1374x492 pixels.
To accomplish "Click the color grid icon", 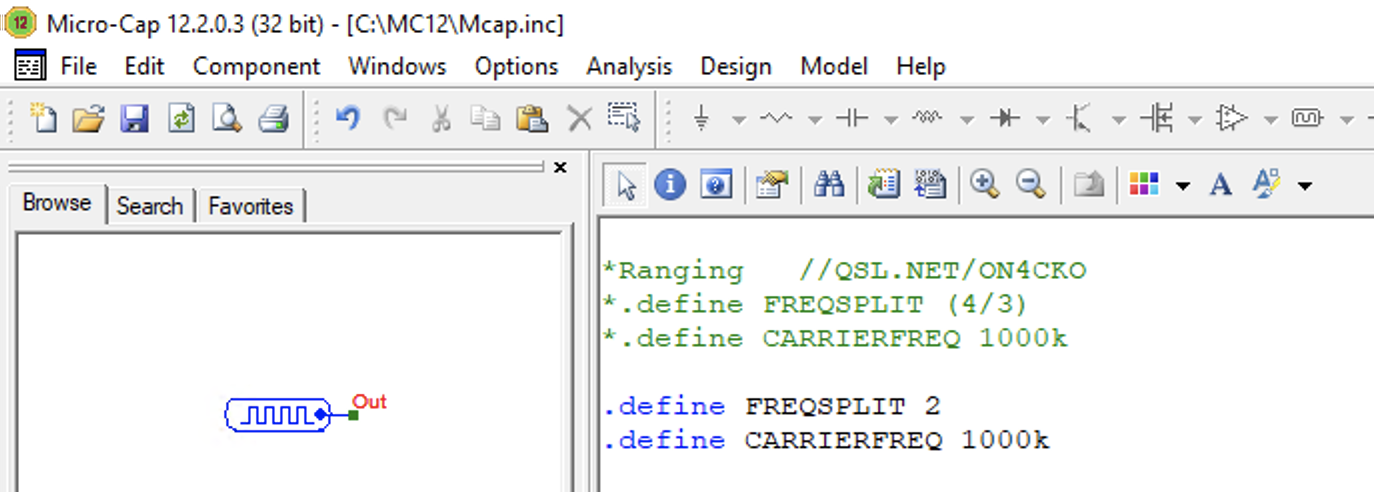I will tap(1143, 184).
